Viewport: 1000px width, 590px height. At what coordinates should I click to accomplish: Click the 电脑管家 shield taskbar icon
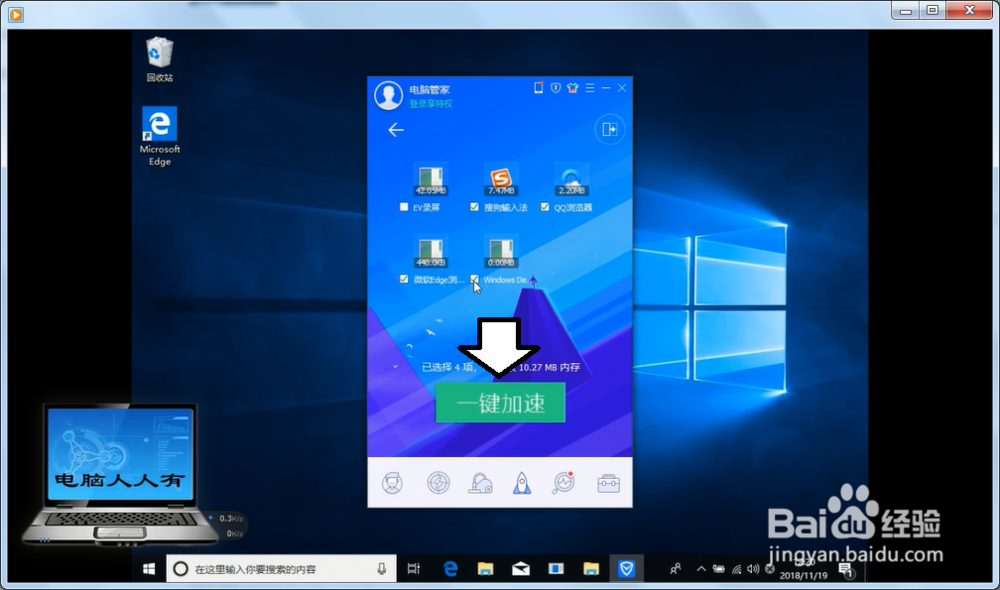(626, 569)
